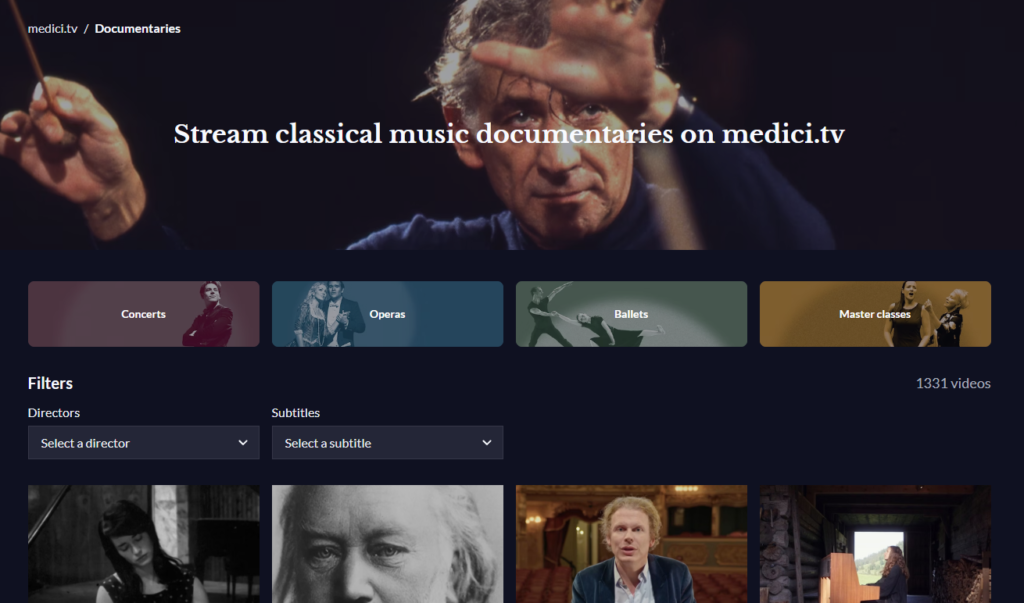Image resolution: width=1024 pixels, height=603 pixels.
Task: Open the barn piano player video thumbnail
Action: [x=875, y=544]
